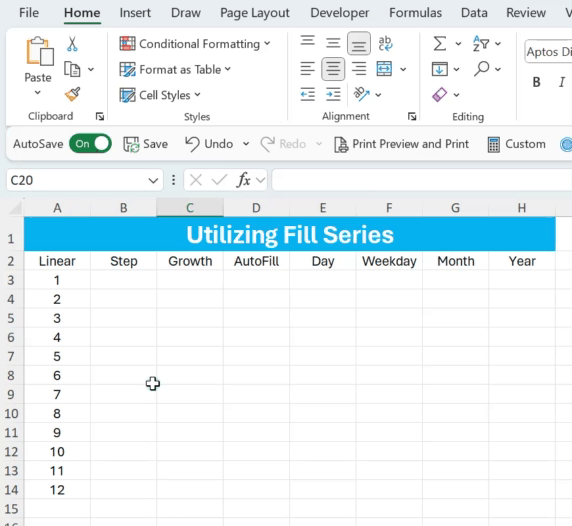
Task: Expand Paste options arrow
Action: tap(38, 93)
